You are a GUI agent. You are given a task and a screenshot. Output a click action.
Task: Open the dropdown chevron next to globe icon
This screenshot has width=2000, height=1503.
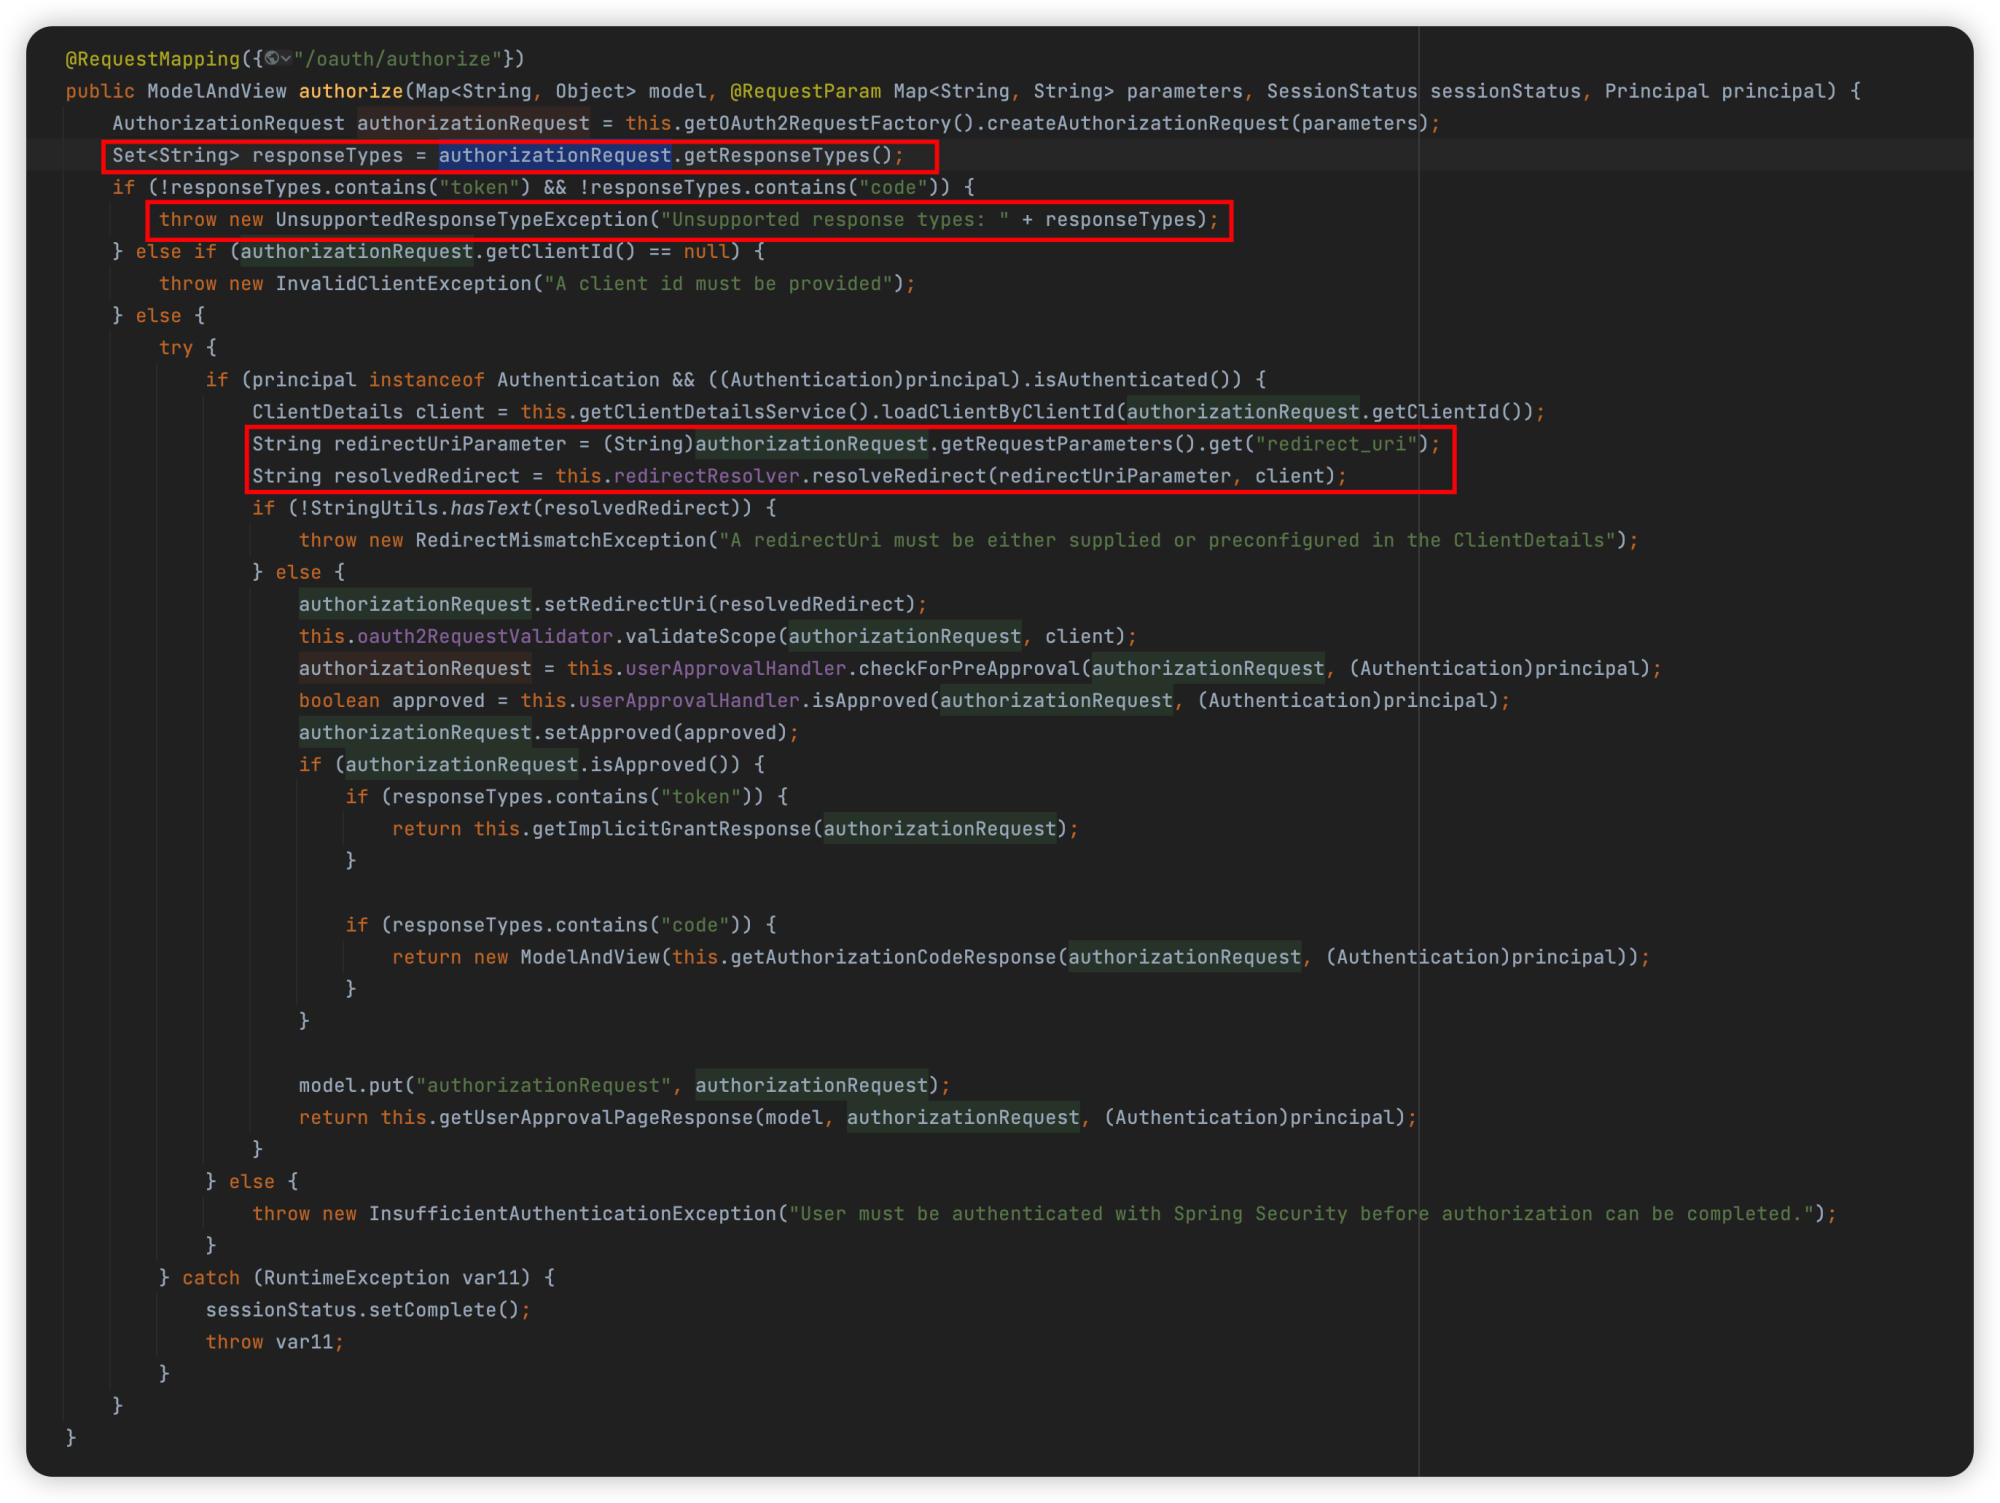point(287,59)
